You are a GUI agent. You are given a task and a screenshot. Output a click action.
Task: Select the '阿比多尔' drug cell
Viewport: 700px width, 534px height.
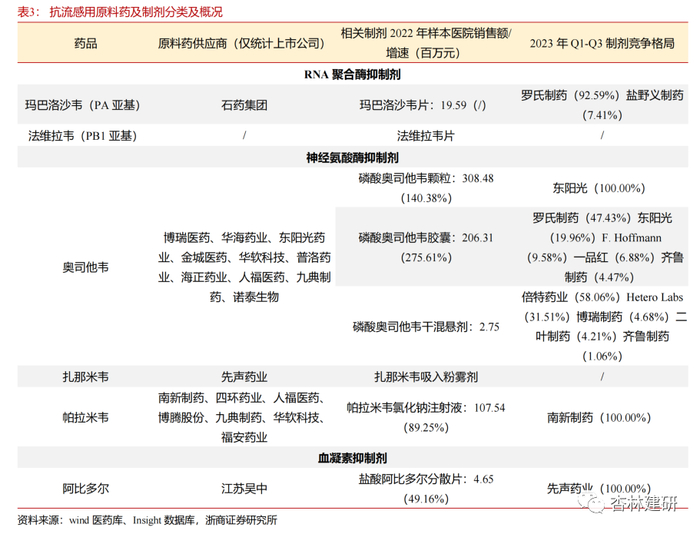[x=85, y=488]
